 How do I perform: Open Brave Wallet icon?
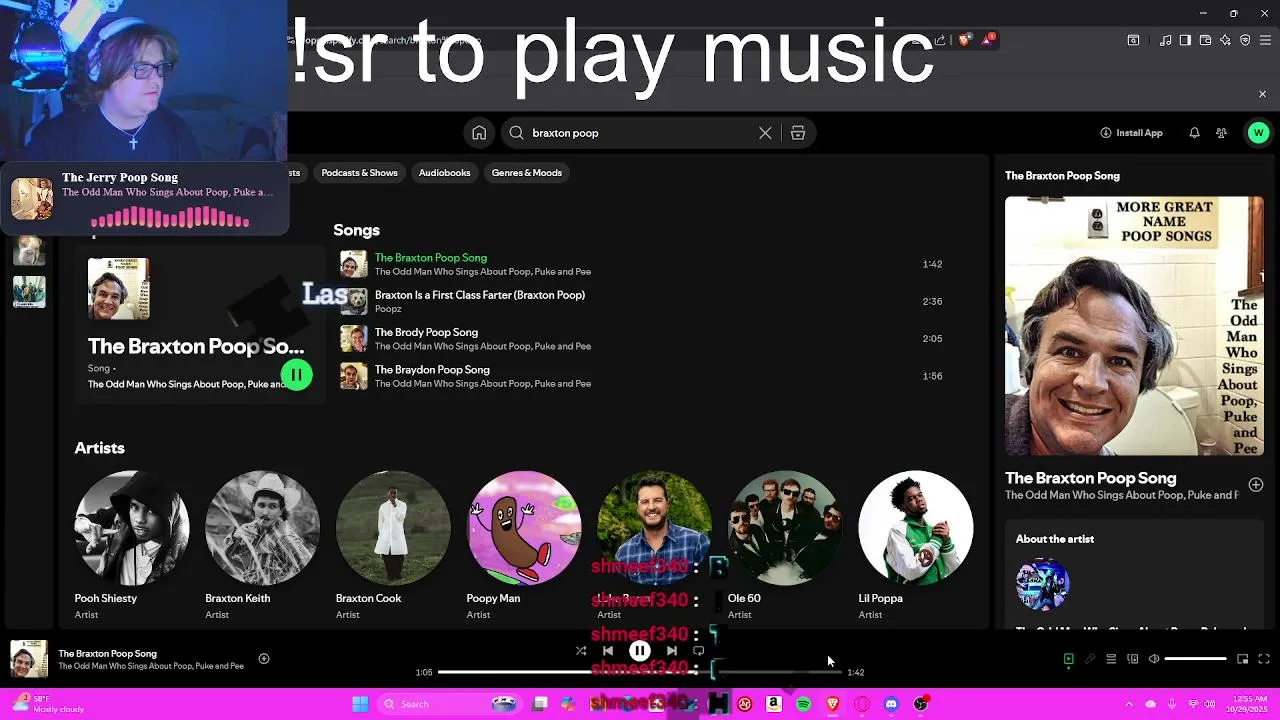(x=1205, y=40)
